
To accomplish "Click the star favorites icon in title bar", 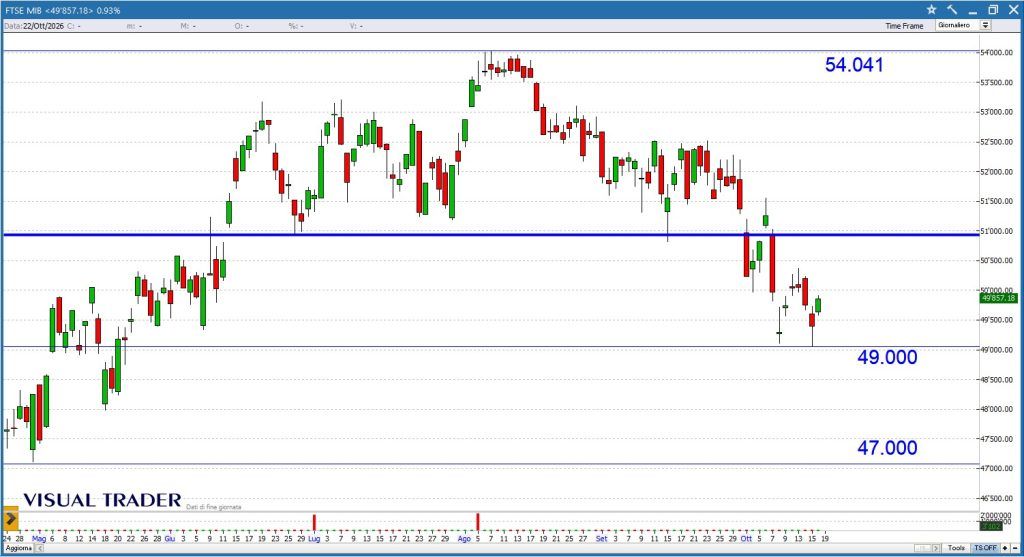I will tap(931, 10).
